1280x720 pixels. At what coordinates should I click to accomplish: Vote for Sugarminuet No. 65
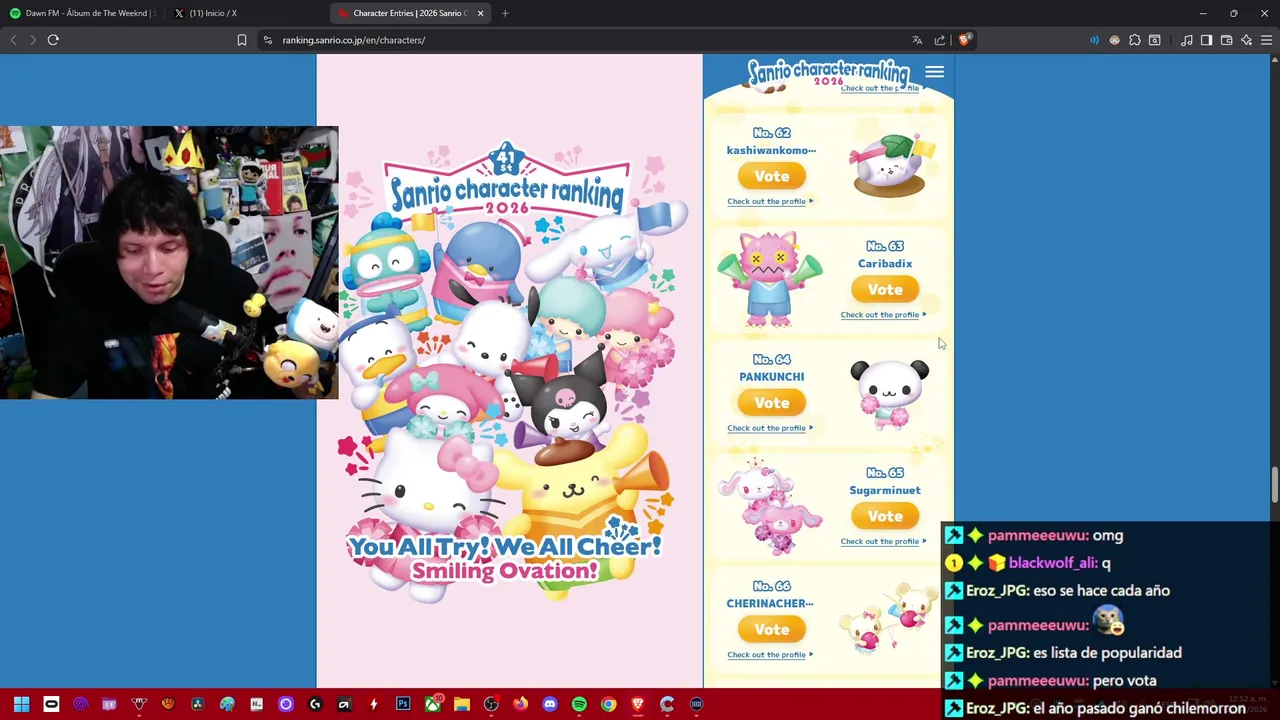885,516
